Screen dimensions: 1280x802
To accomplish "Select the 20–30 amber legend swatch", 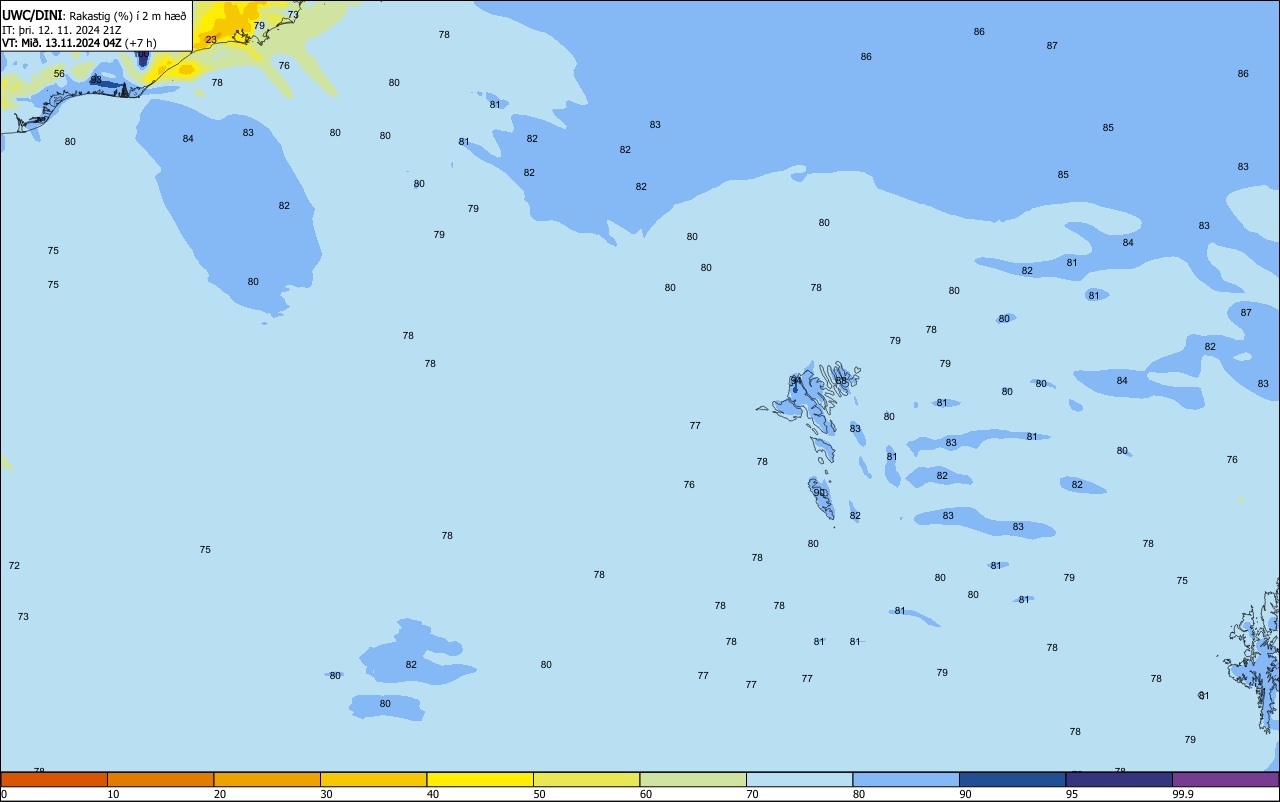I will tap(267, 779).
